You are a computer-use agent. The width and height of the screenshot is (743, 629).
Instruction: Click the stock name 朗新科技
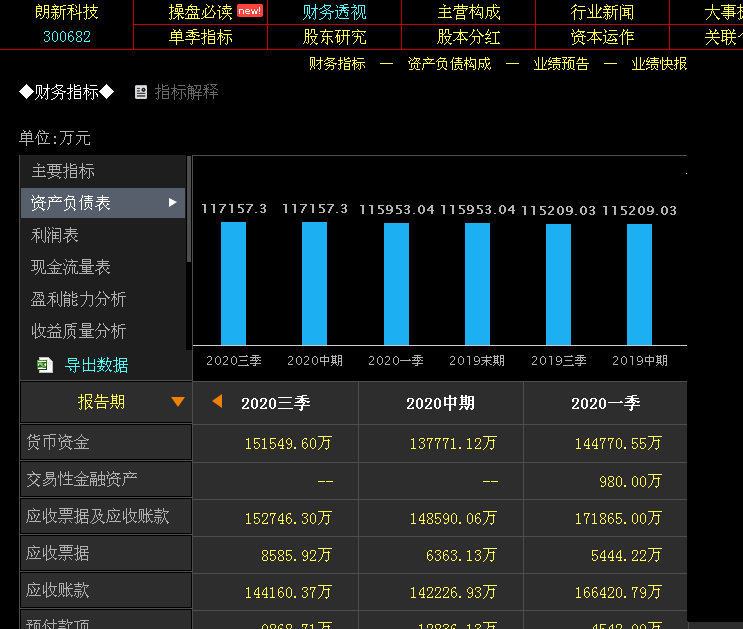(x=67, y=12)
